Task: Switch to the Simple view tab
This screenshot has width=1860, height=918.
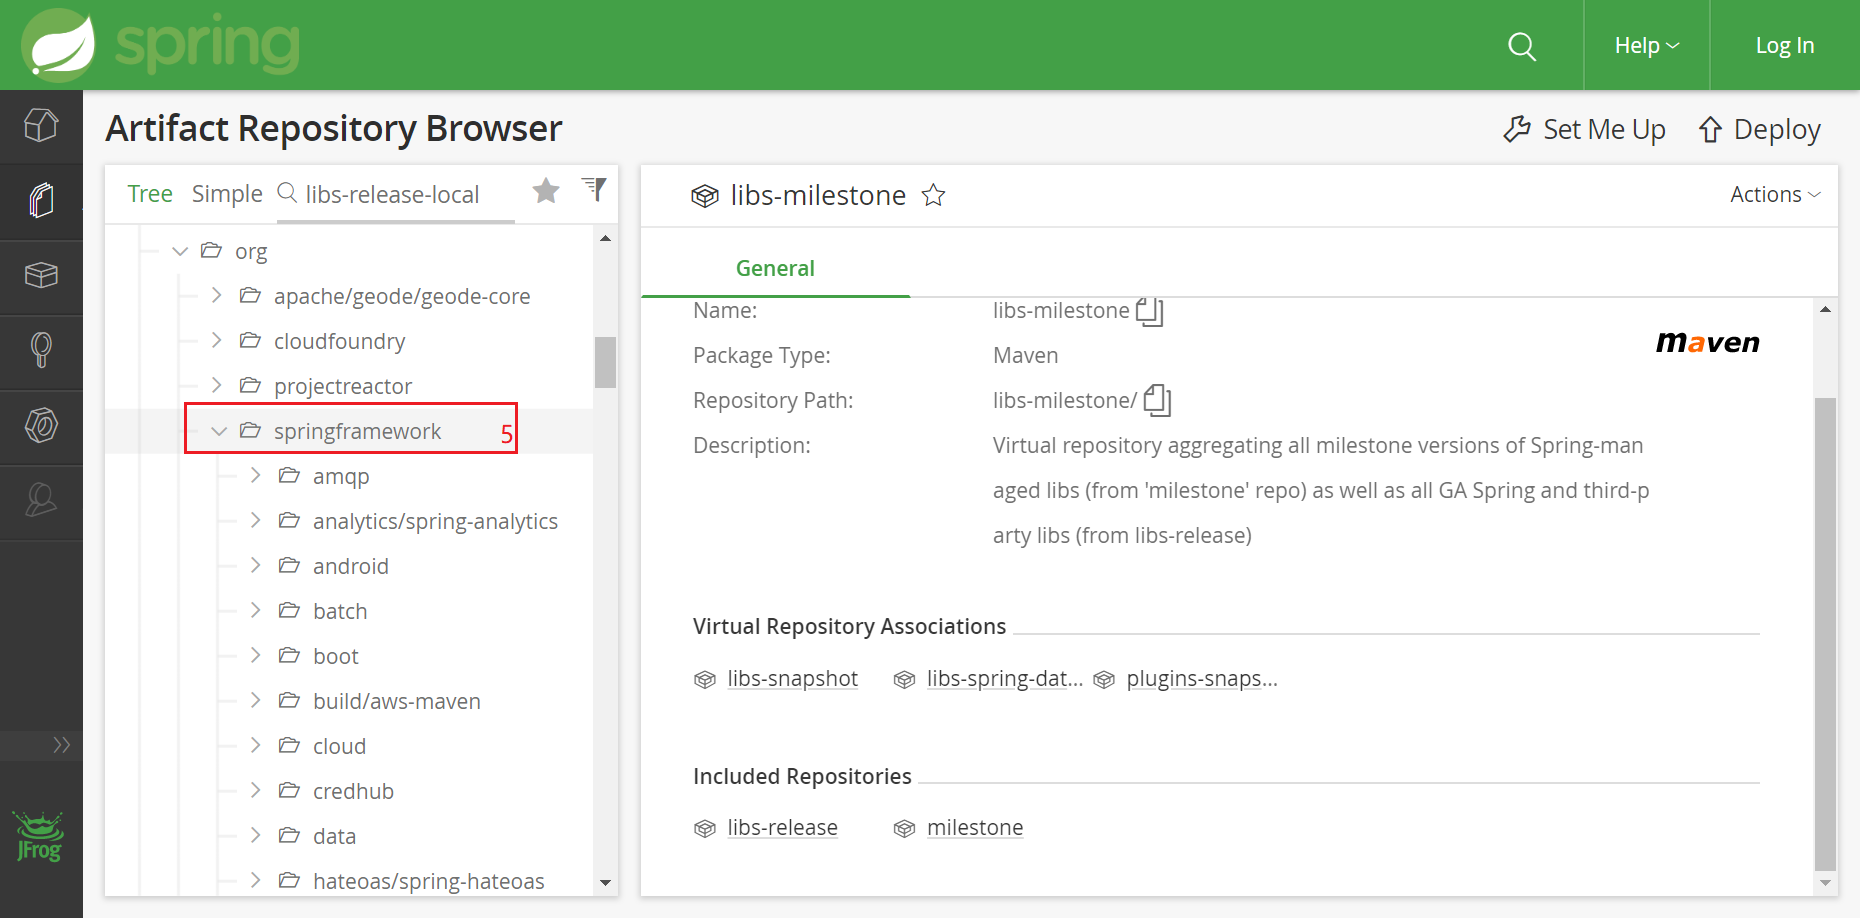Action: coord(227,193)
